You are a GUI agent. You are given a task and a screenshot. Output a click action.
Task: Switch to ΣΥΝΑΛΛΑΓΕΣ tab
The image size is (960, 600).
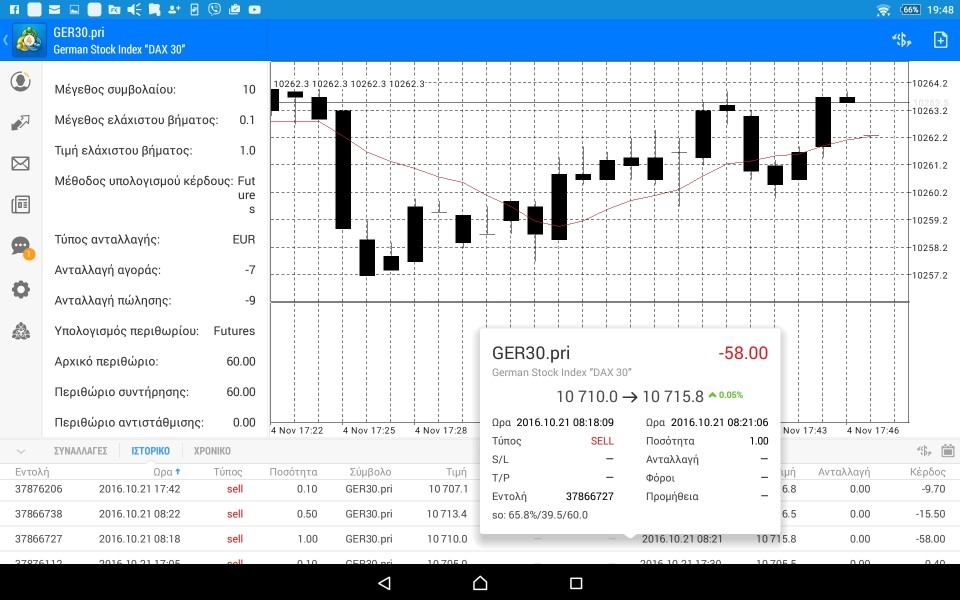[81, 451]
